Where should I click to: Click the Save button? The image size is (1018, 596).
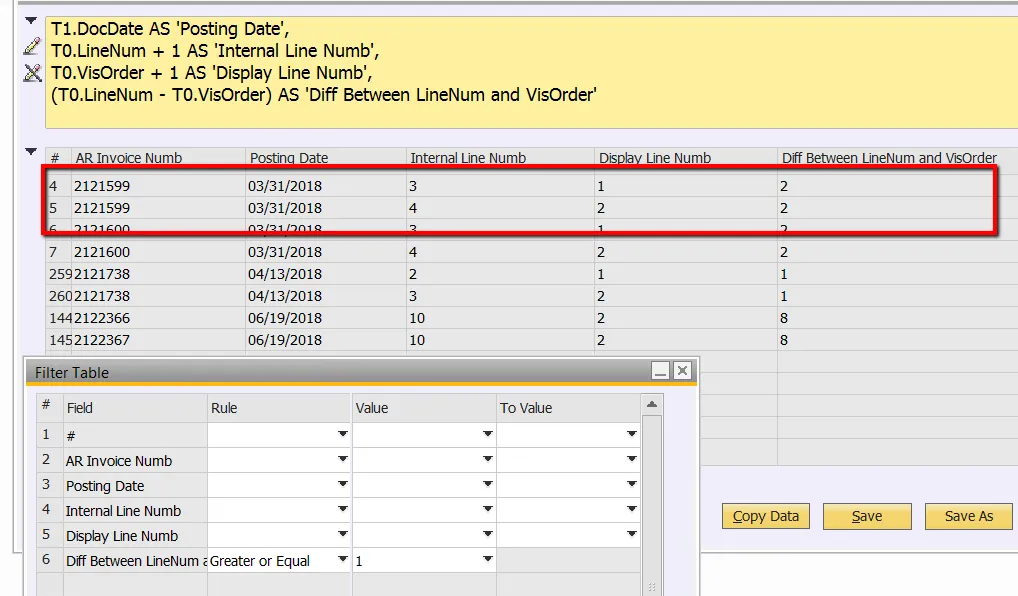pyautogui.click(x=866, y=516)
